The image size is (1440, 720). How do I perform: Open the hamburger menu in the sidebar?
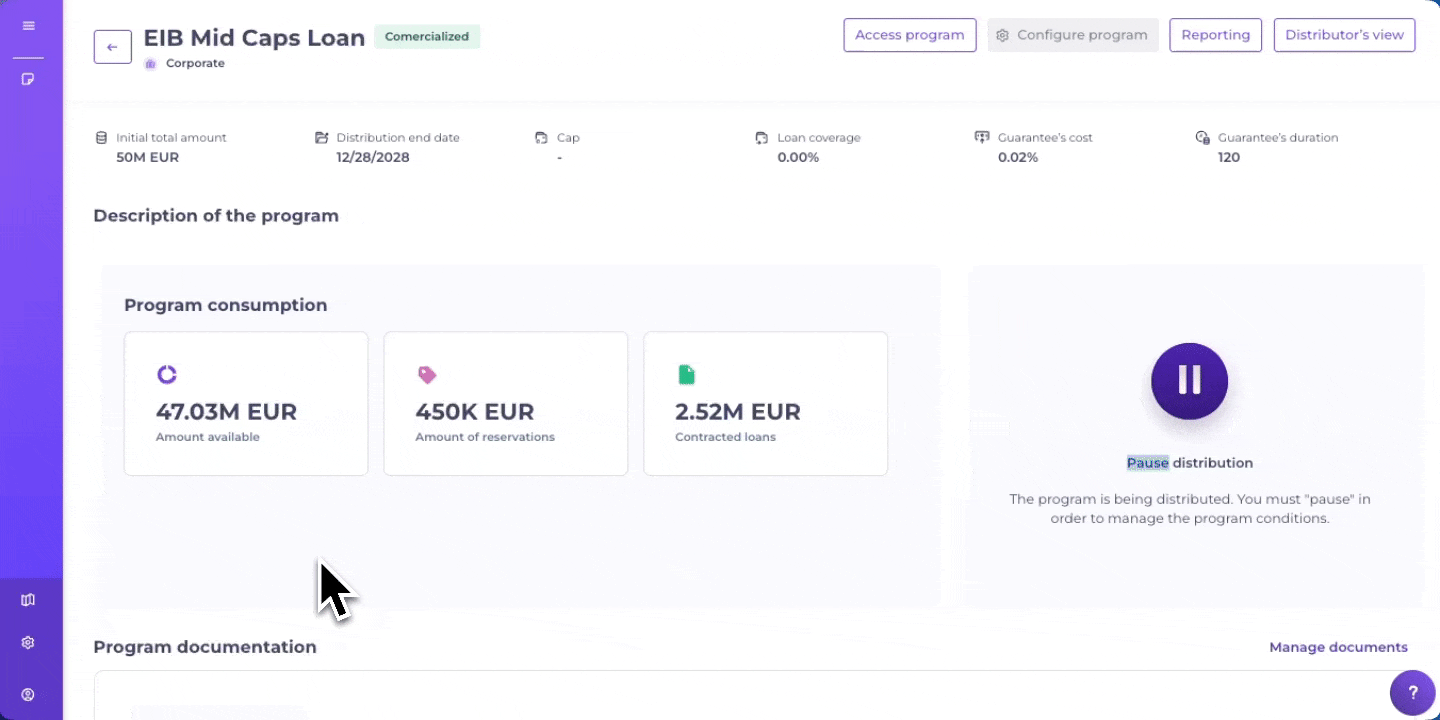(28, 26)
